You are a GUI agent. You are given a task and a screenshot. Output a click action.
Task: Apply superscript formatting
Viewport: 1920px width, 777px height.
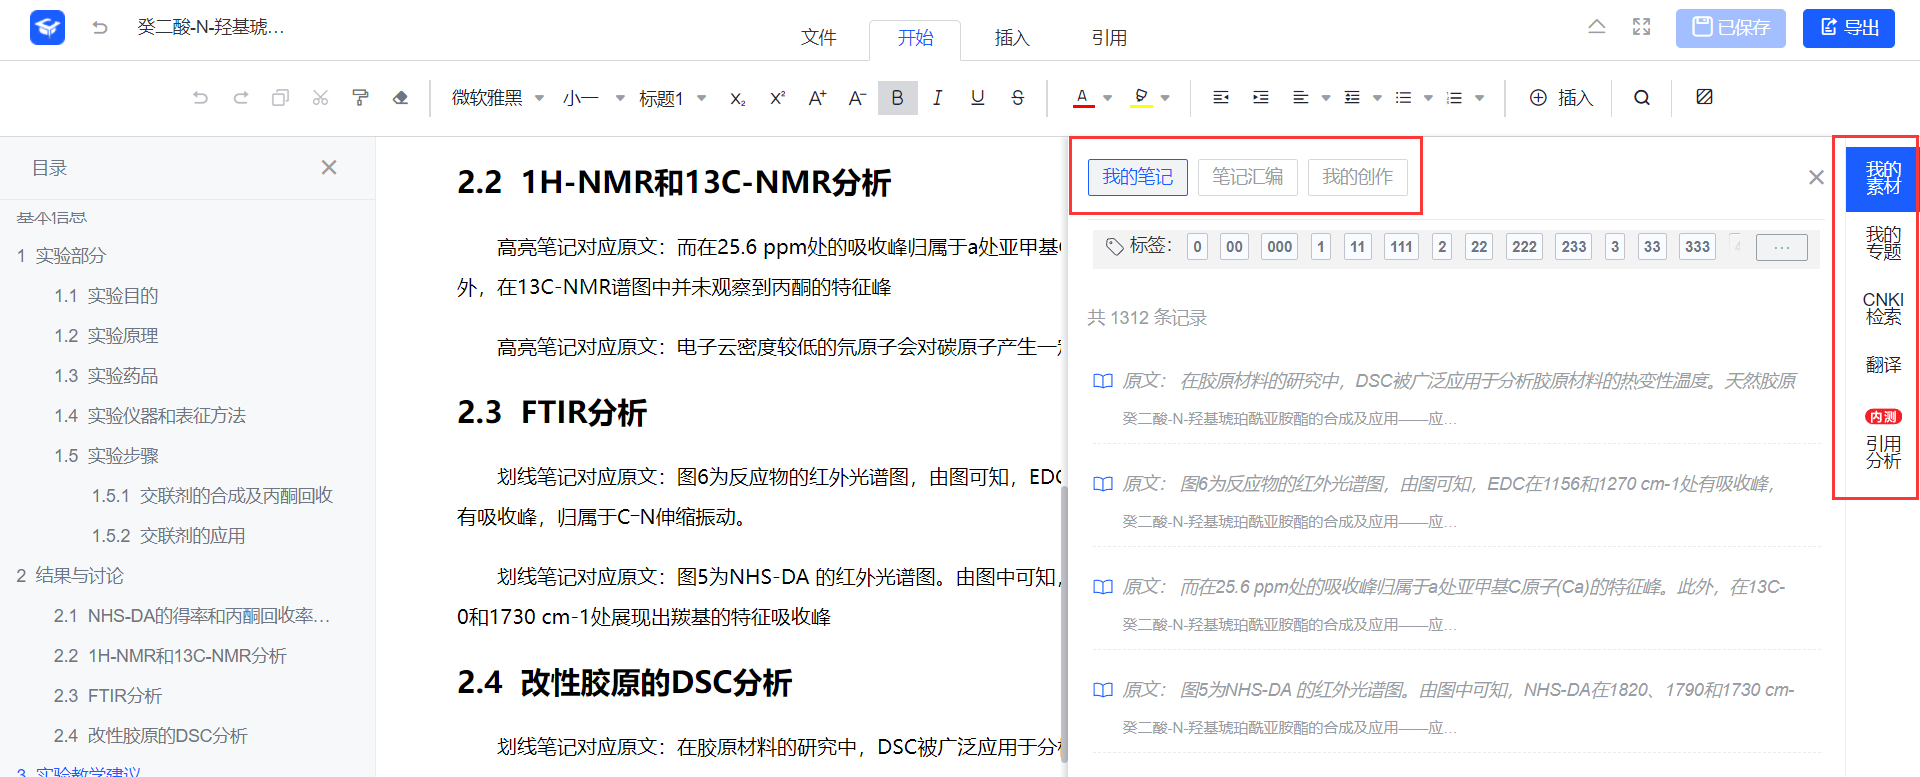777,98
